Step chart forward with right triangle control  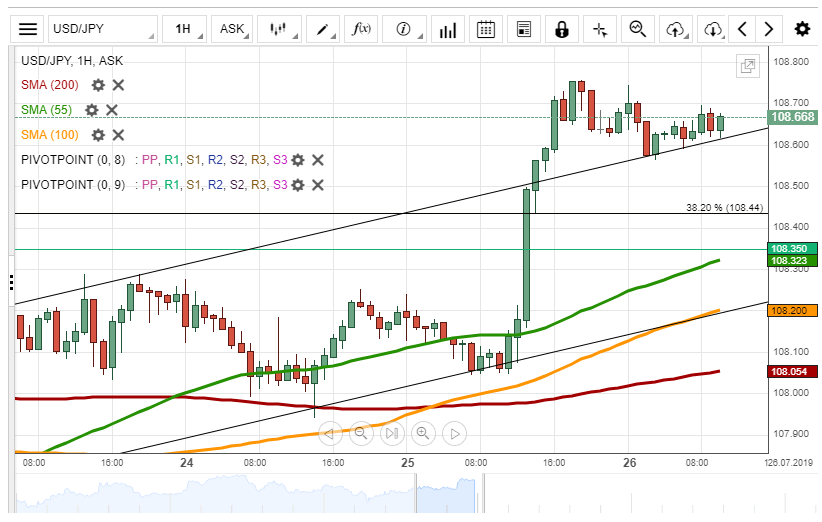point(455,433)
